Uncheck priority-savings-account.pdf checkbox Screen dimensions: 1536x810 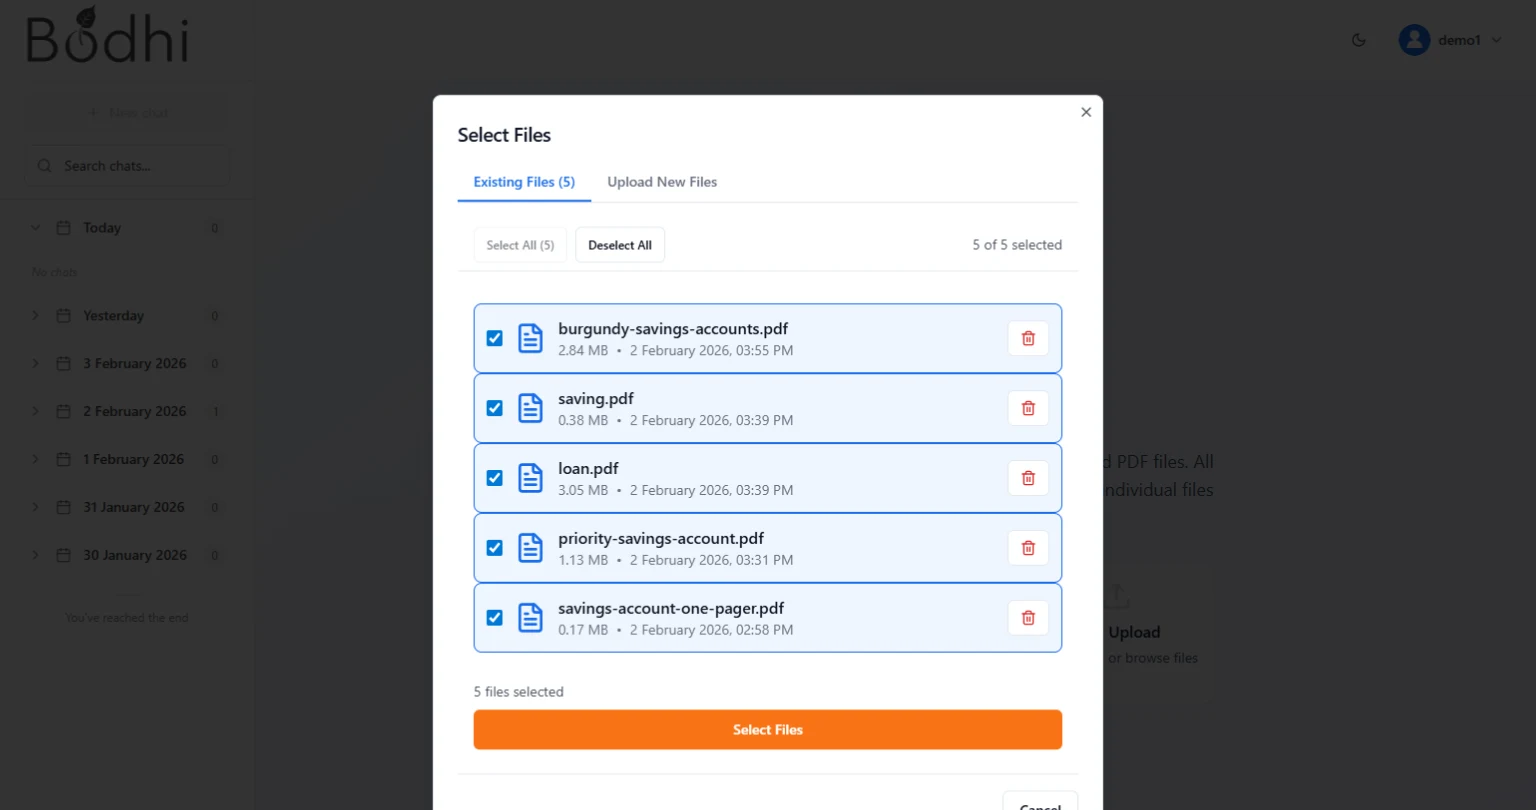(x=494, y=548)
